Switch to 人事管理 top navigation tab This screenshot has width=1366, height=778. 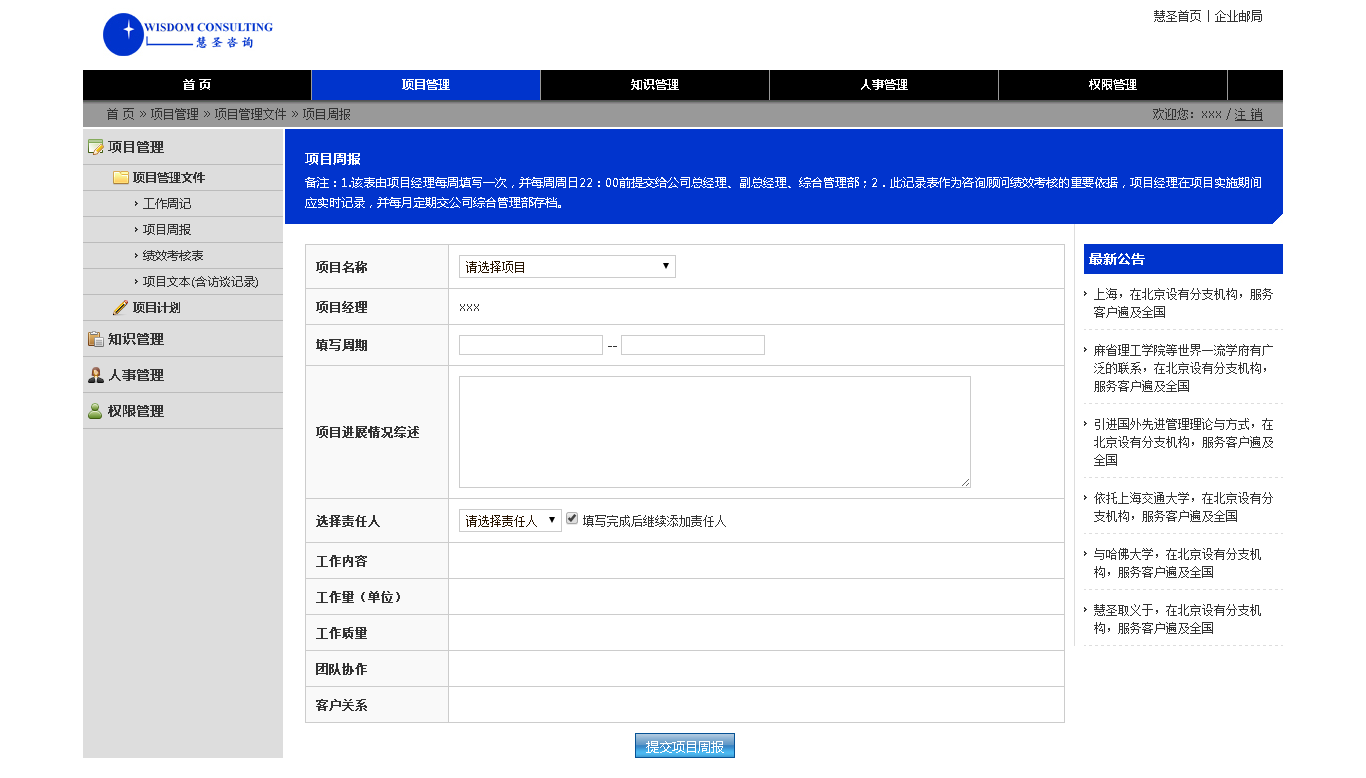point(883,85)
